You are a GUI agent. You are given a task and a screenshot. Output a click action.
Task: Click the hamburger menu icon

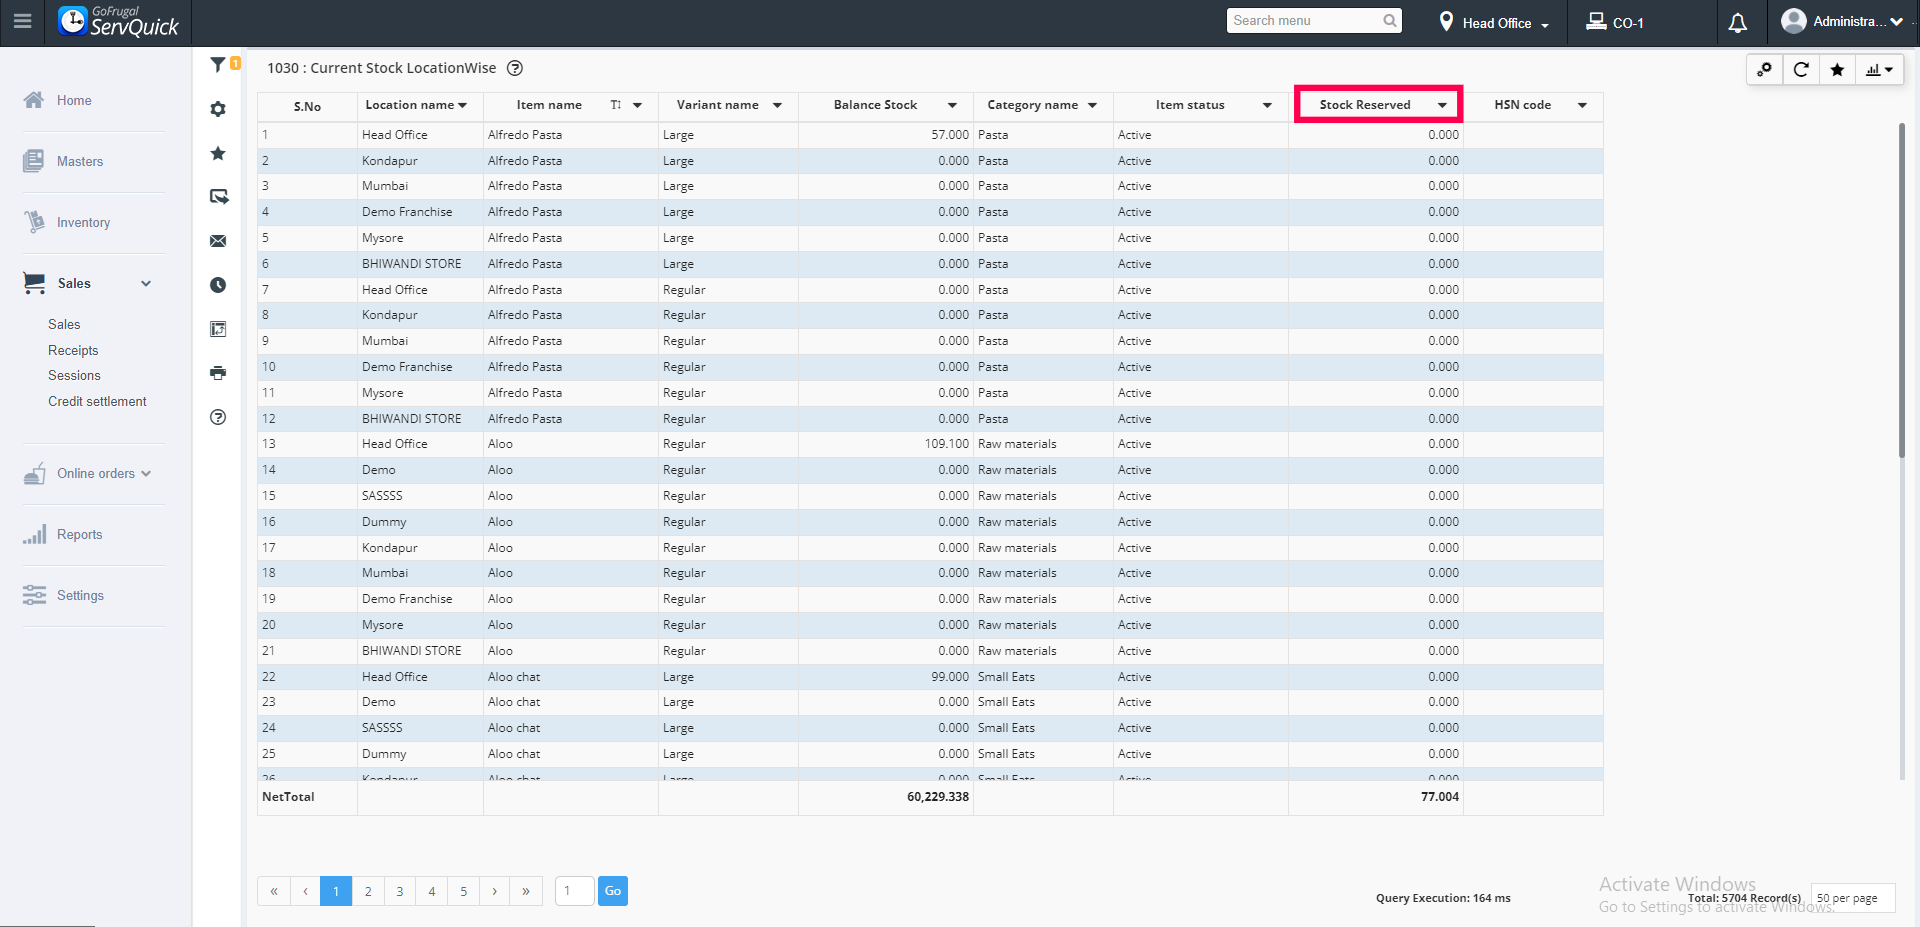[x=22, y=21]
